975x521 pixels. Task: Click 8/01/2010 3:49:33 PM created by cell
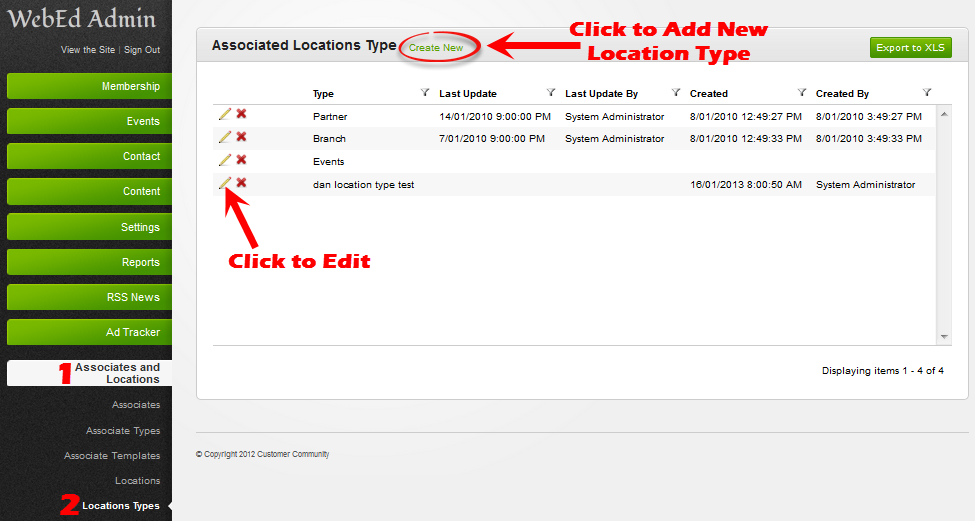(x=869, y=139)
